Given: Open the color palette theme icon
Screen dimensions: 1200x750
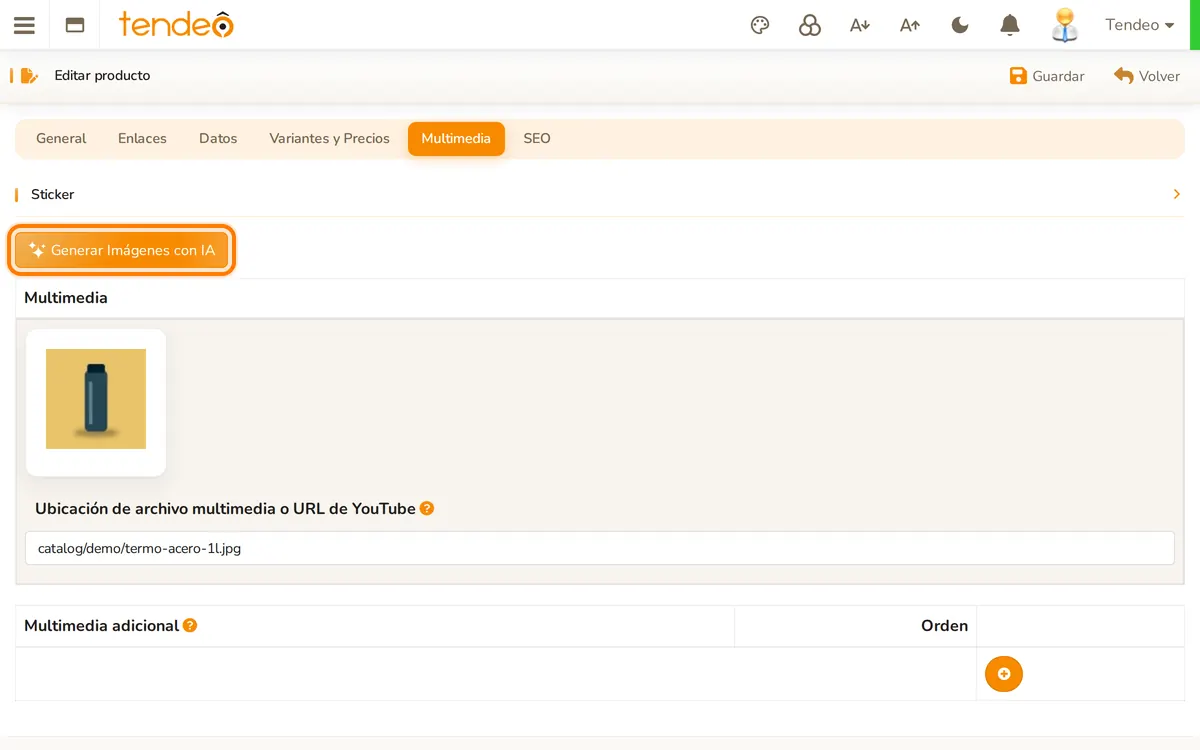Looking at the screenshot, I should pyautogui.click(x=760, y=25).
